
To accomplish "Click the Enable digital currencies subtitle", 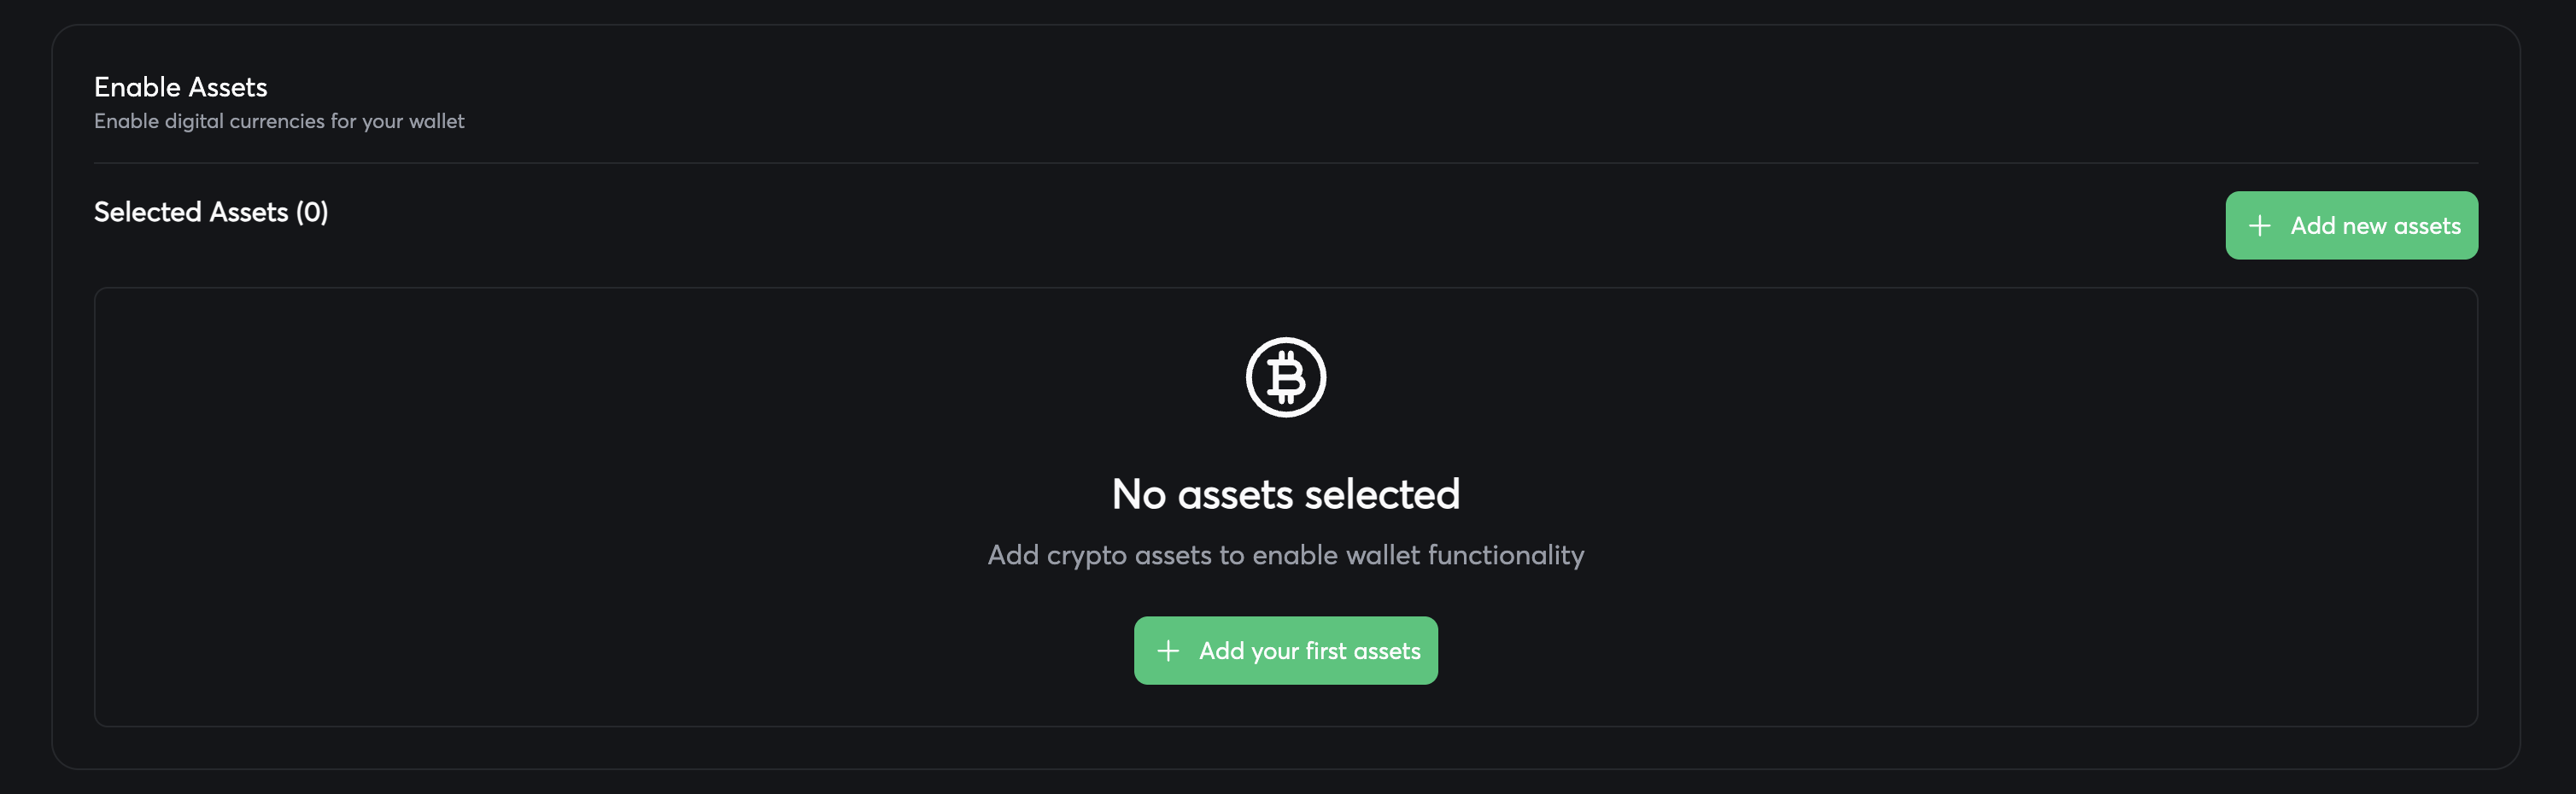I will (x=278, y=121).
